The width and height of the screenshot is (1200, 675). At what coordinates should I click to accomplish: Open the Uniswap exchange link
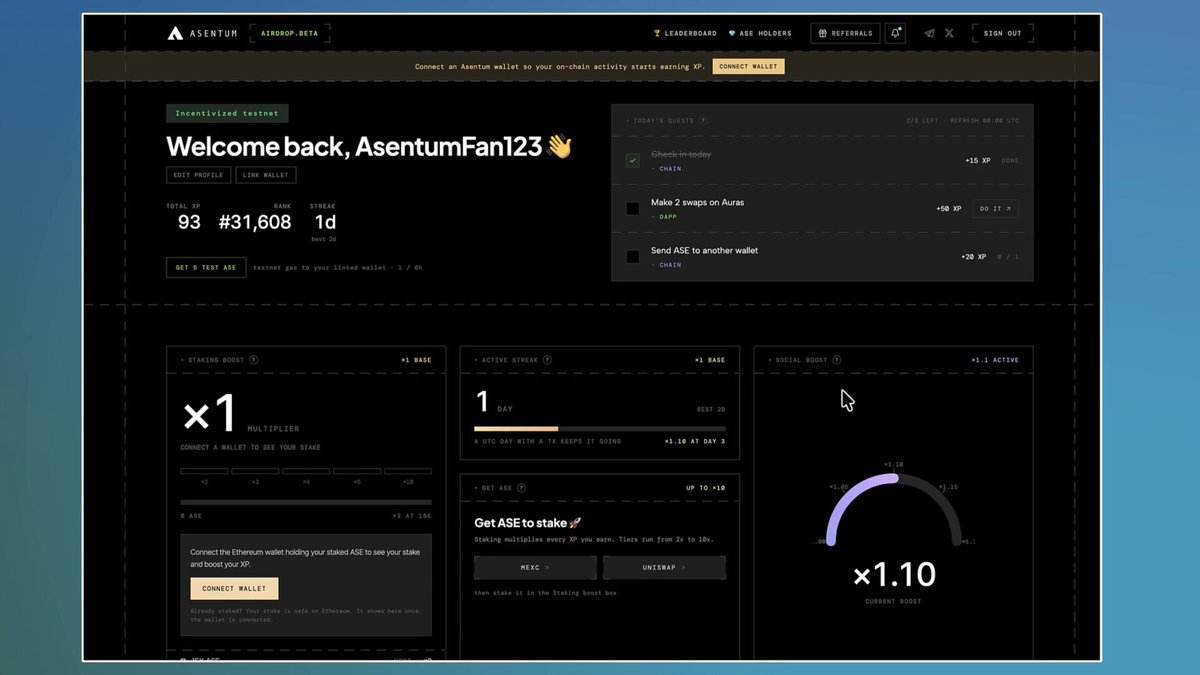point(665,567)
